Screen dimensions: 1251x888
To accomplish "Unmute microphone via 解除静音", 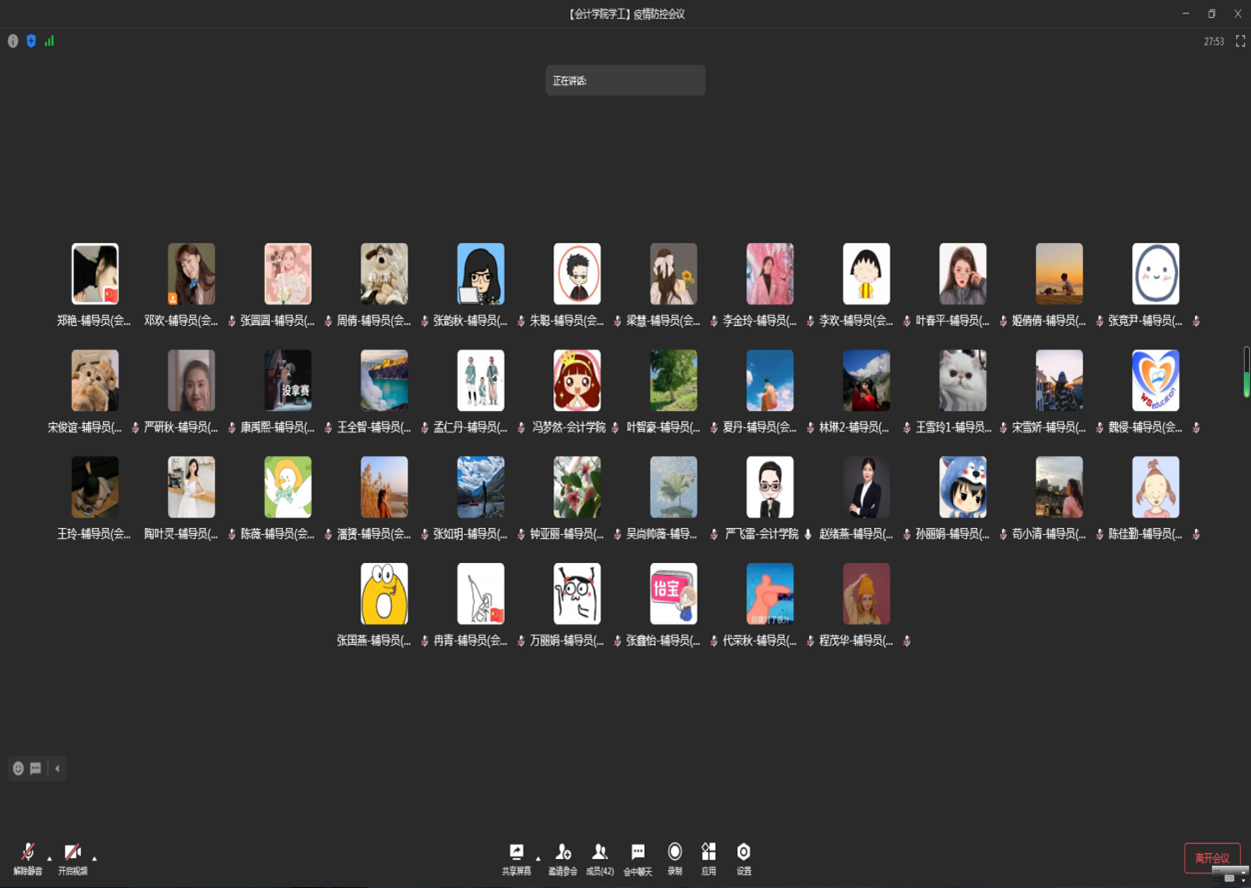I will [x=28, y=854].
